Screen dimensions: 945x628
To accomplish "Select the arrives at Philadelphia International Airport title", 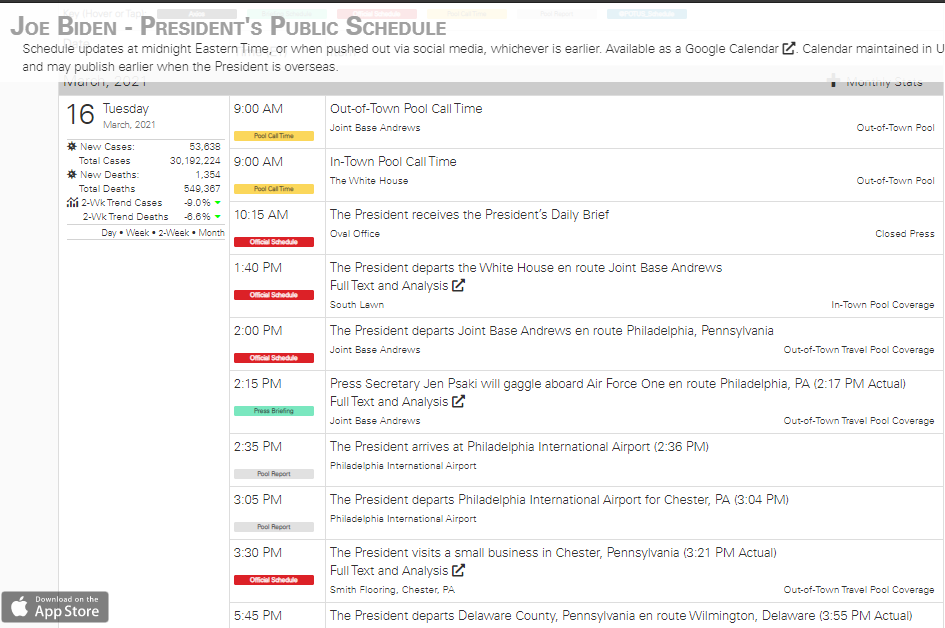I will point(519,447).
